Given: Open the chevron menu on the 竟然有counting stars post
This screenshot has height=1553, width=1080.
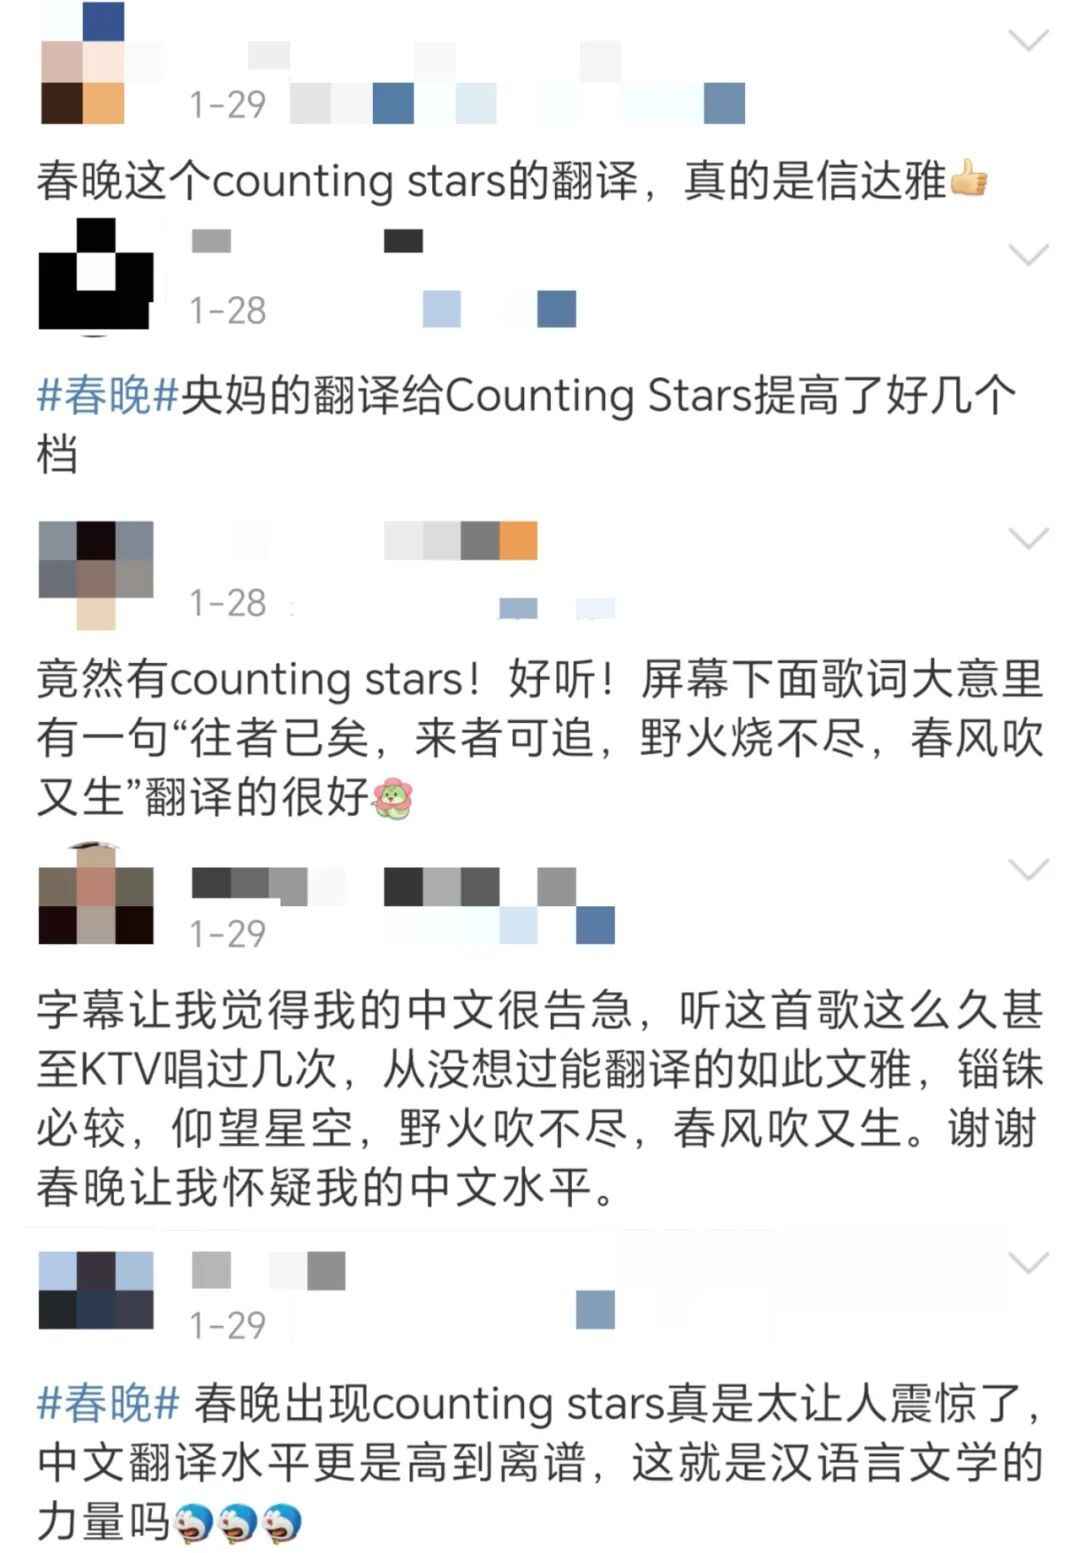Looking at the screenshot, I should [1028, 539].
